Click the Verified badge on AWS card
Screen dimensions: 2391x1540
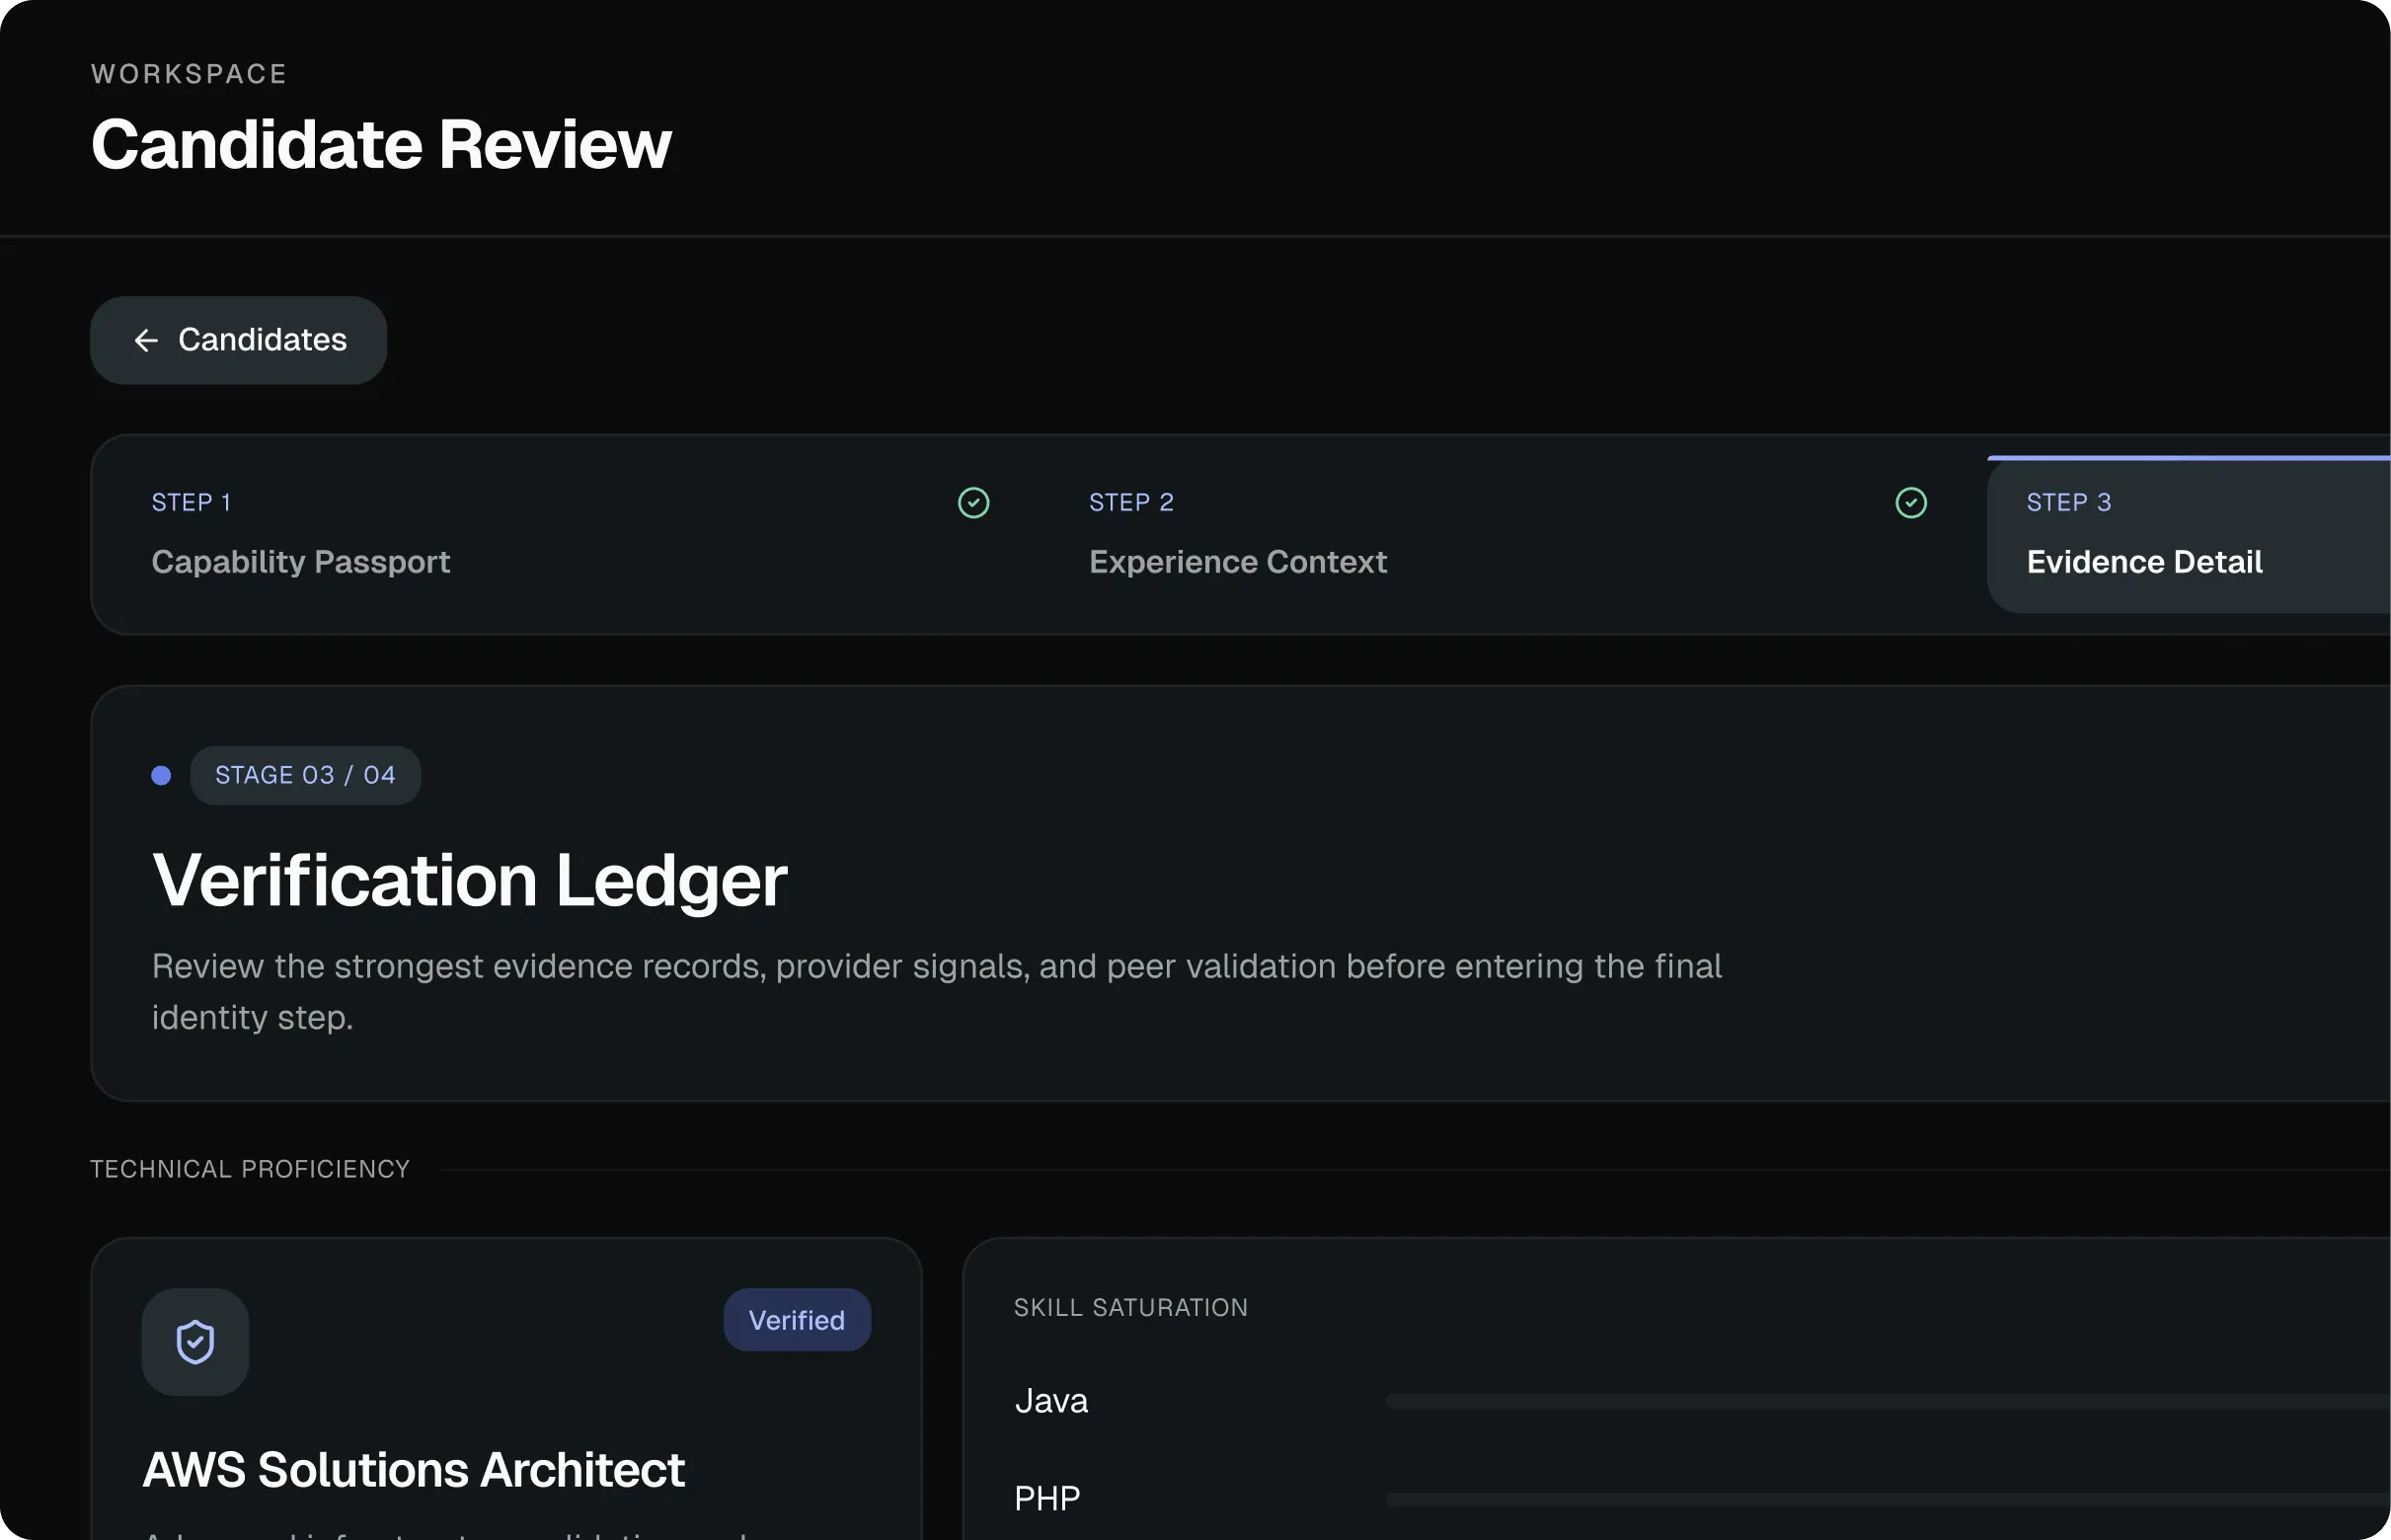coord(797,1320)
